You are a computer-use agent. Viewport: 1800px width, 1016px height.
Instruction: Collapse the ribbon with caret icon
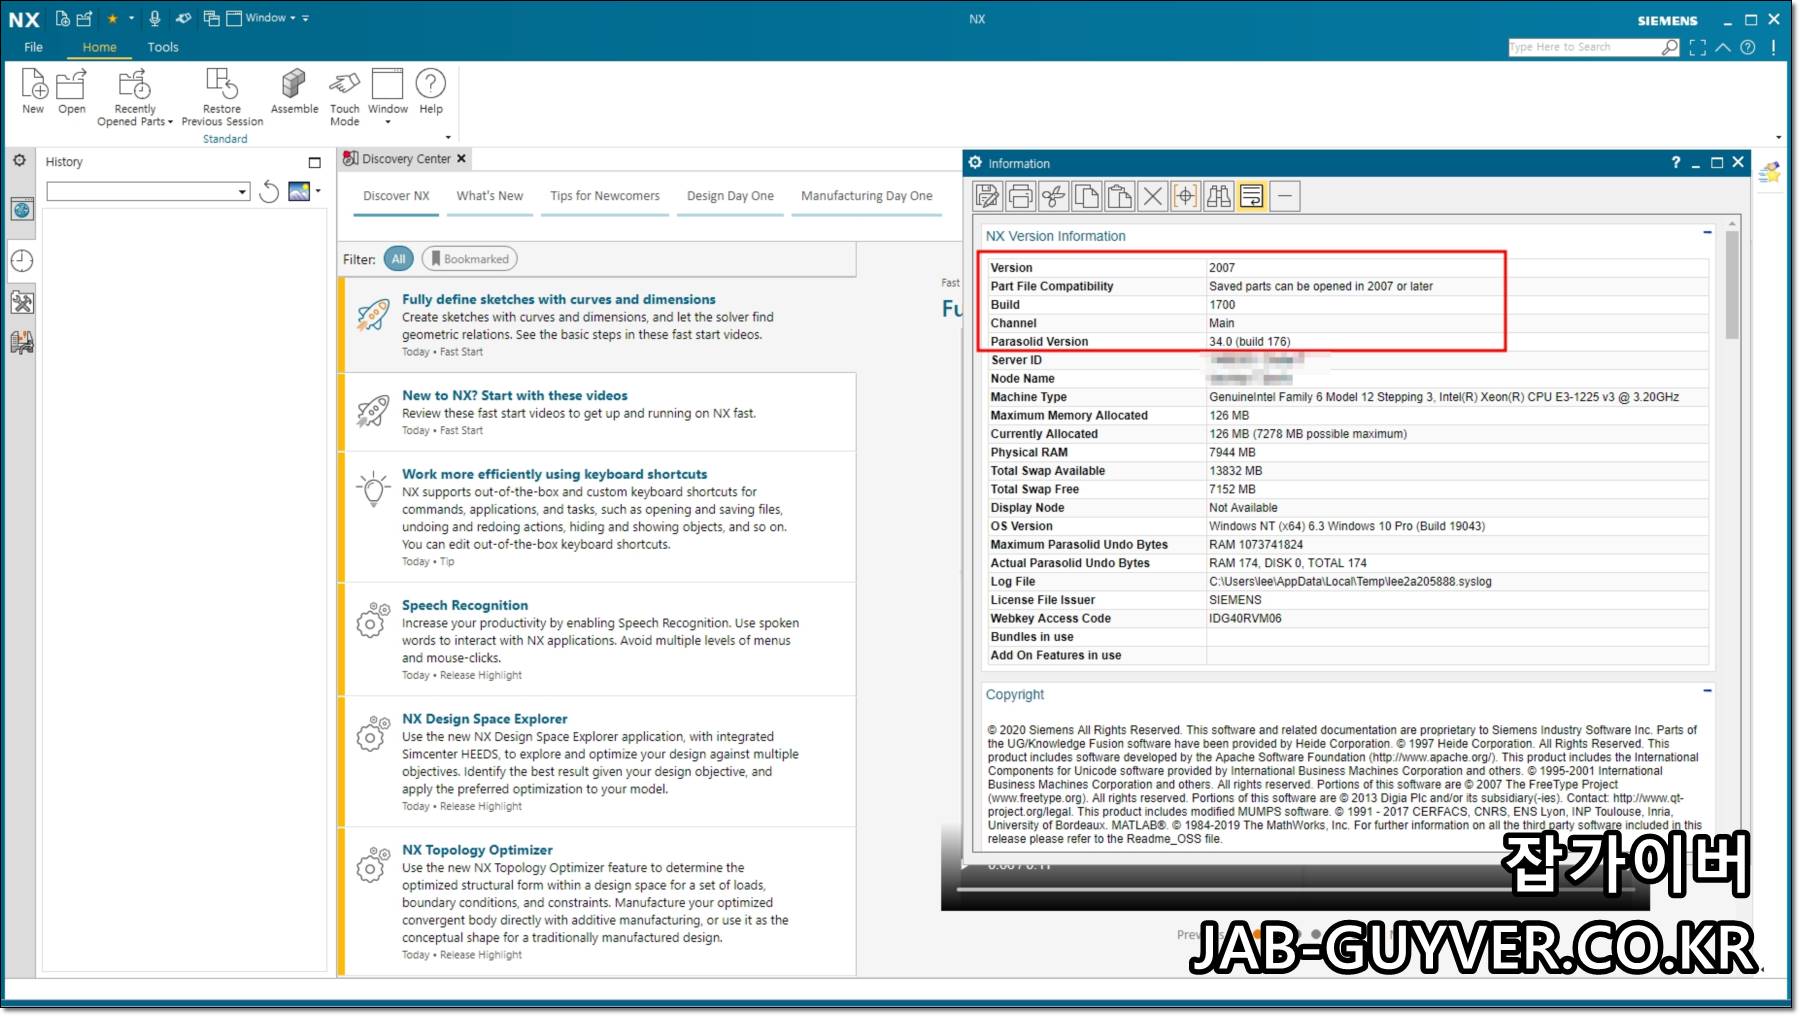tap(1723, 47)
